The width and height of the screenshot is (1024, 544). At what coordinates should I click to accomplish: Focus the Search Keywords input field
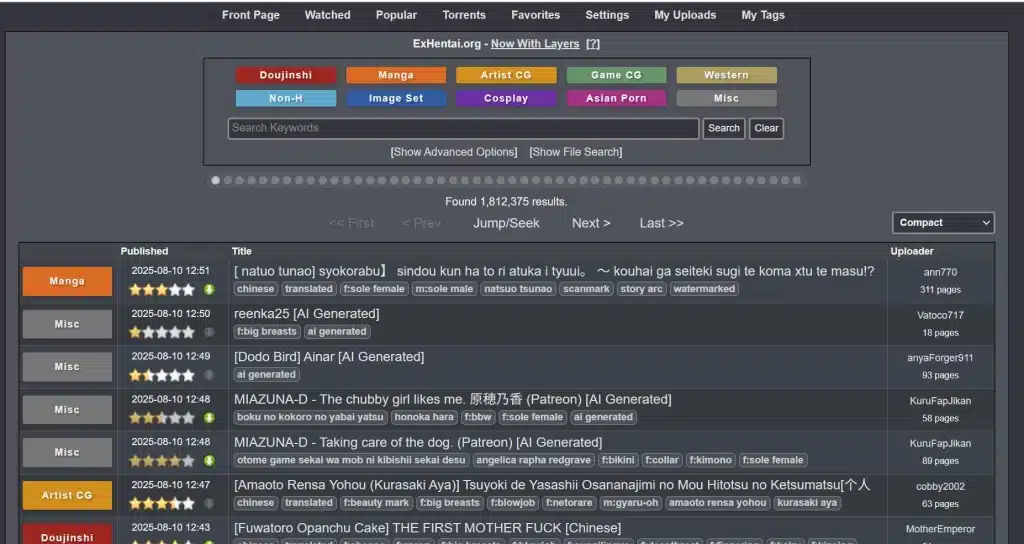pos(462,128)
